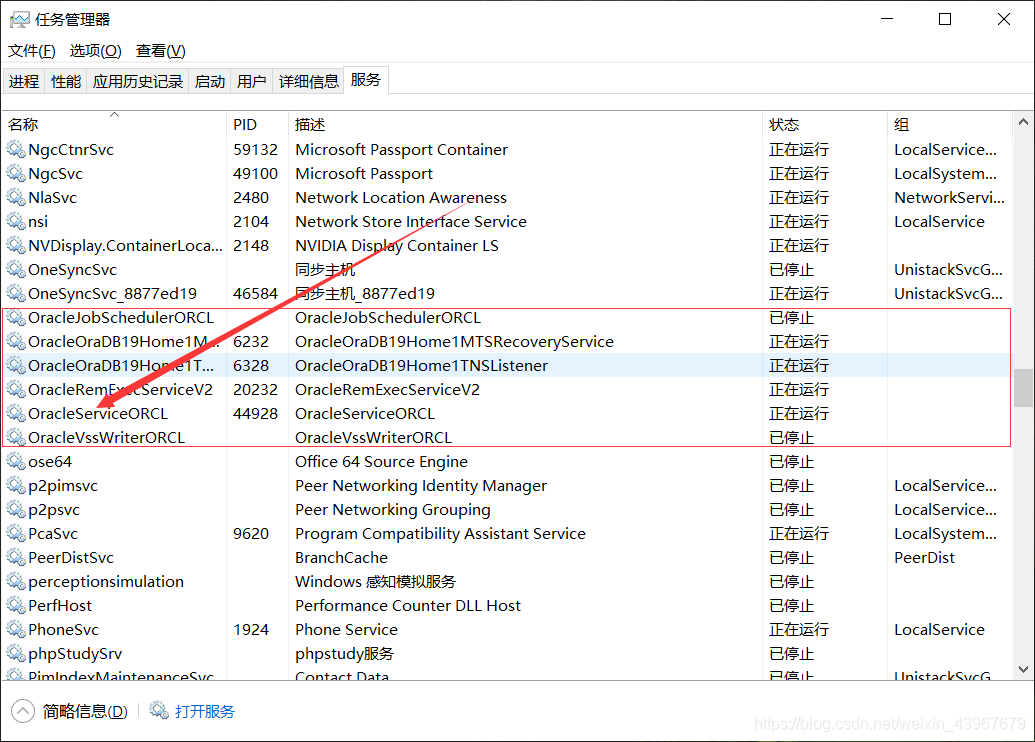Click the PeerDist group cell
1035x742 pixels.
924,557
